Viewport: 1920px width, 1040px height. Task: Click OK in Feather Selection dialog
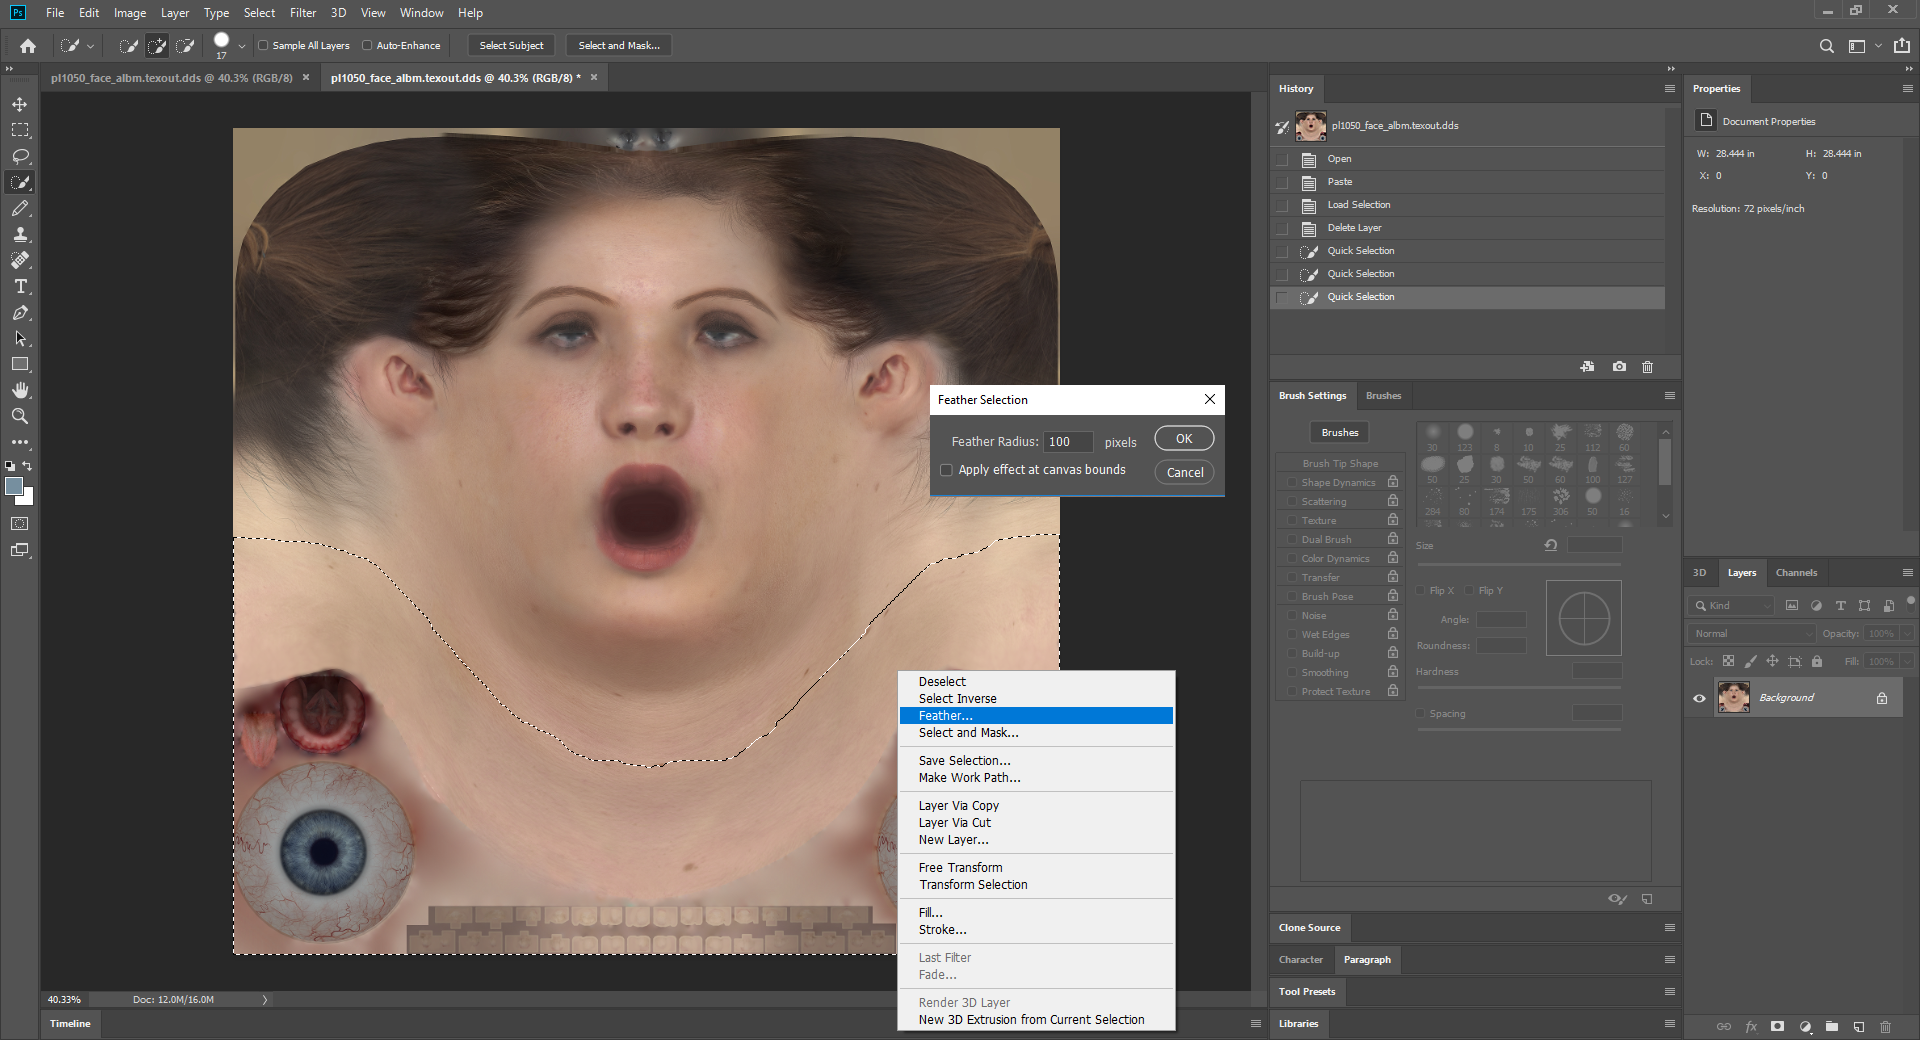coord(1184,439)
